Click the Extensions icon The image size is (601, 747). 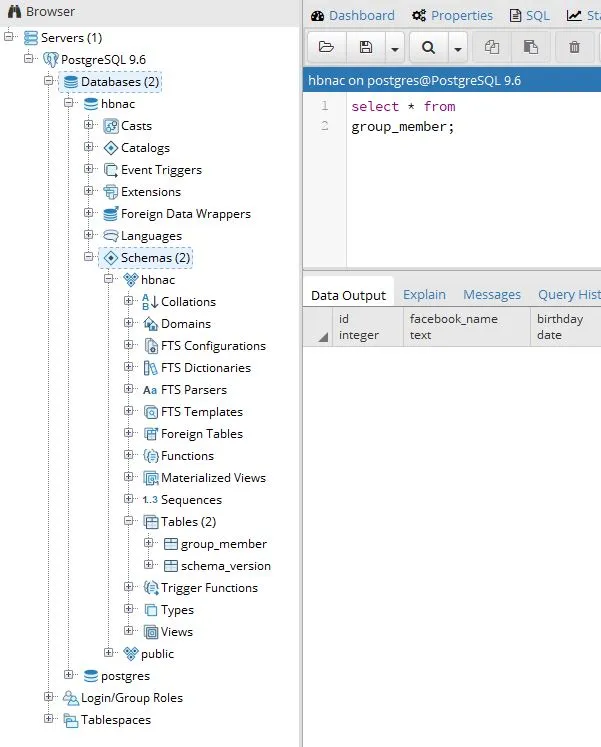(110, 192)
